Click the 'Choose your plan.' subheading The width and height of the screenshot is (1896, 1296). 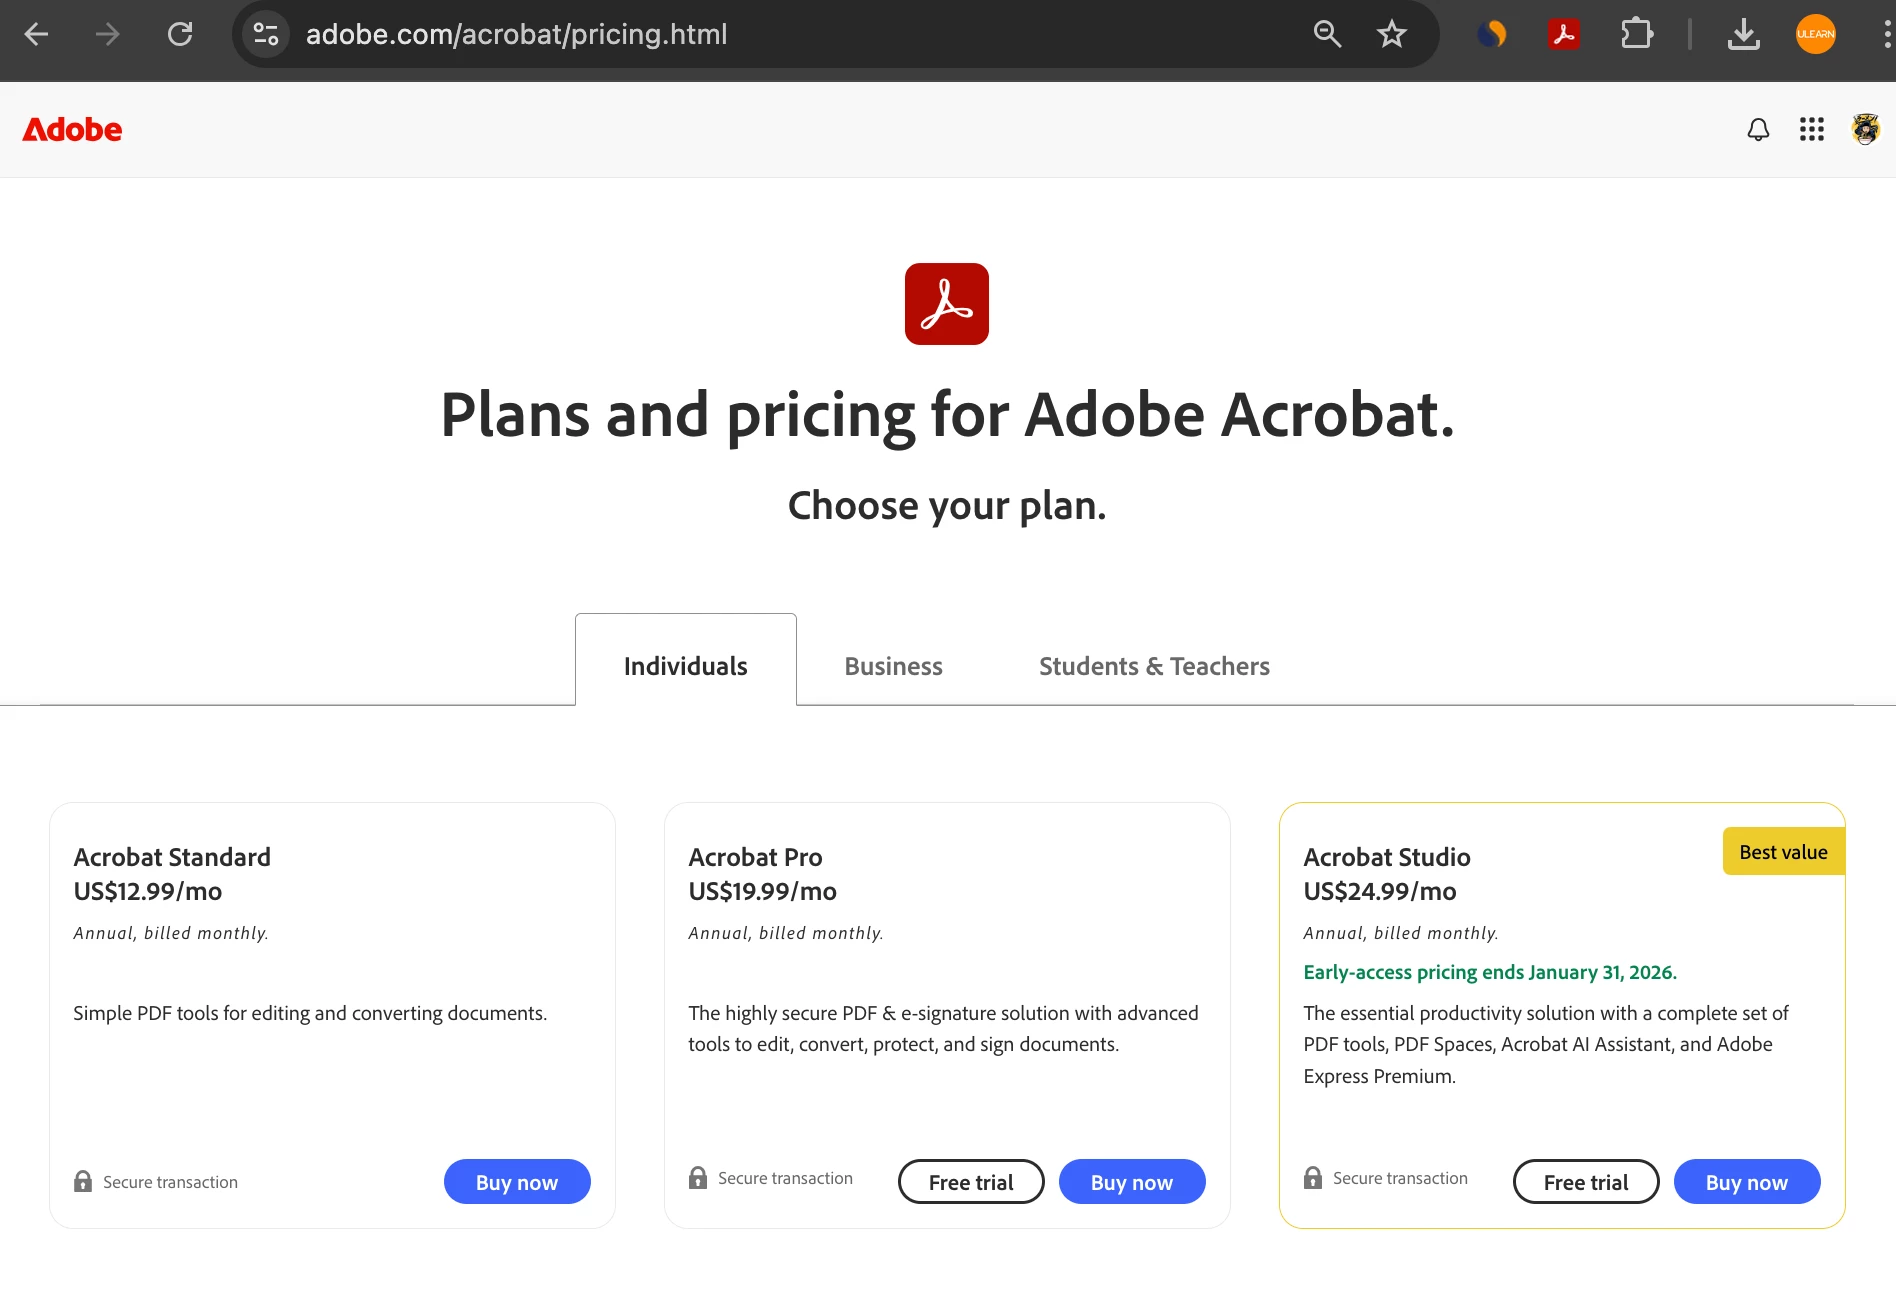[x=947, y=506]
